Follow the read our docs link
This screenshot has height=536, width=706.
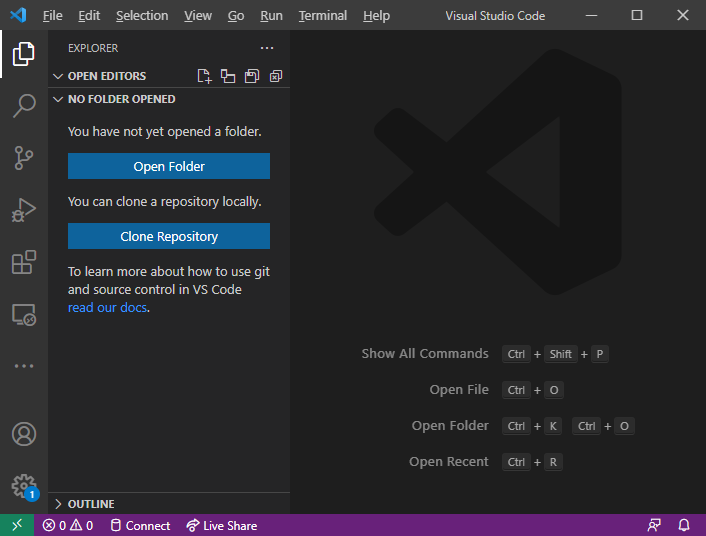[107, 308]
